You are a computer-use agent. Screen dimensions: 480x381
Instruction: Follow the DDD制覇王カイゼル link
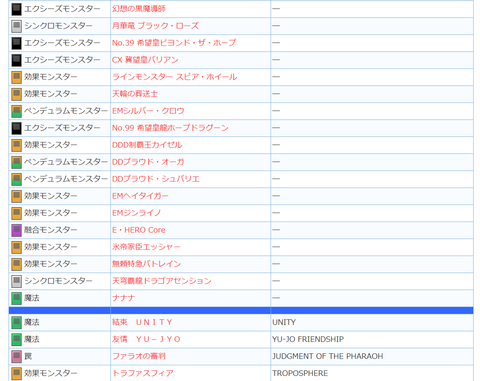point(147,145)
